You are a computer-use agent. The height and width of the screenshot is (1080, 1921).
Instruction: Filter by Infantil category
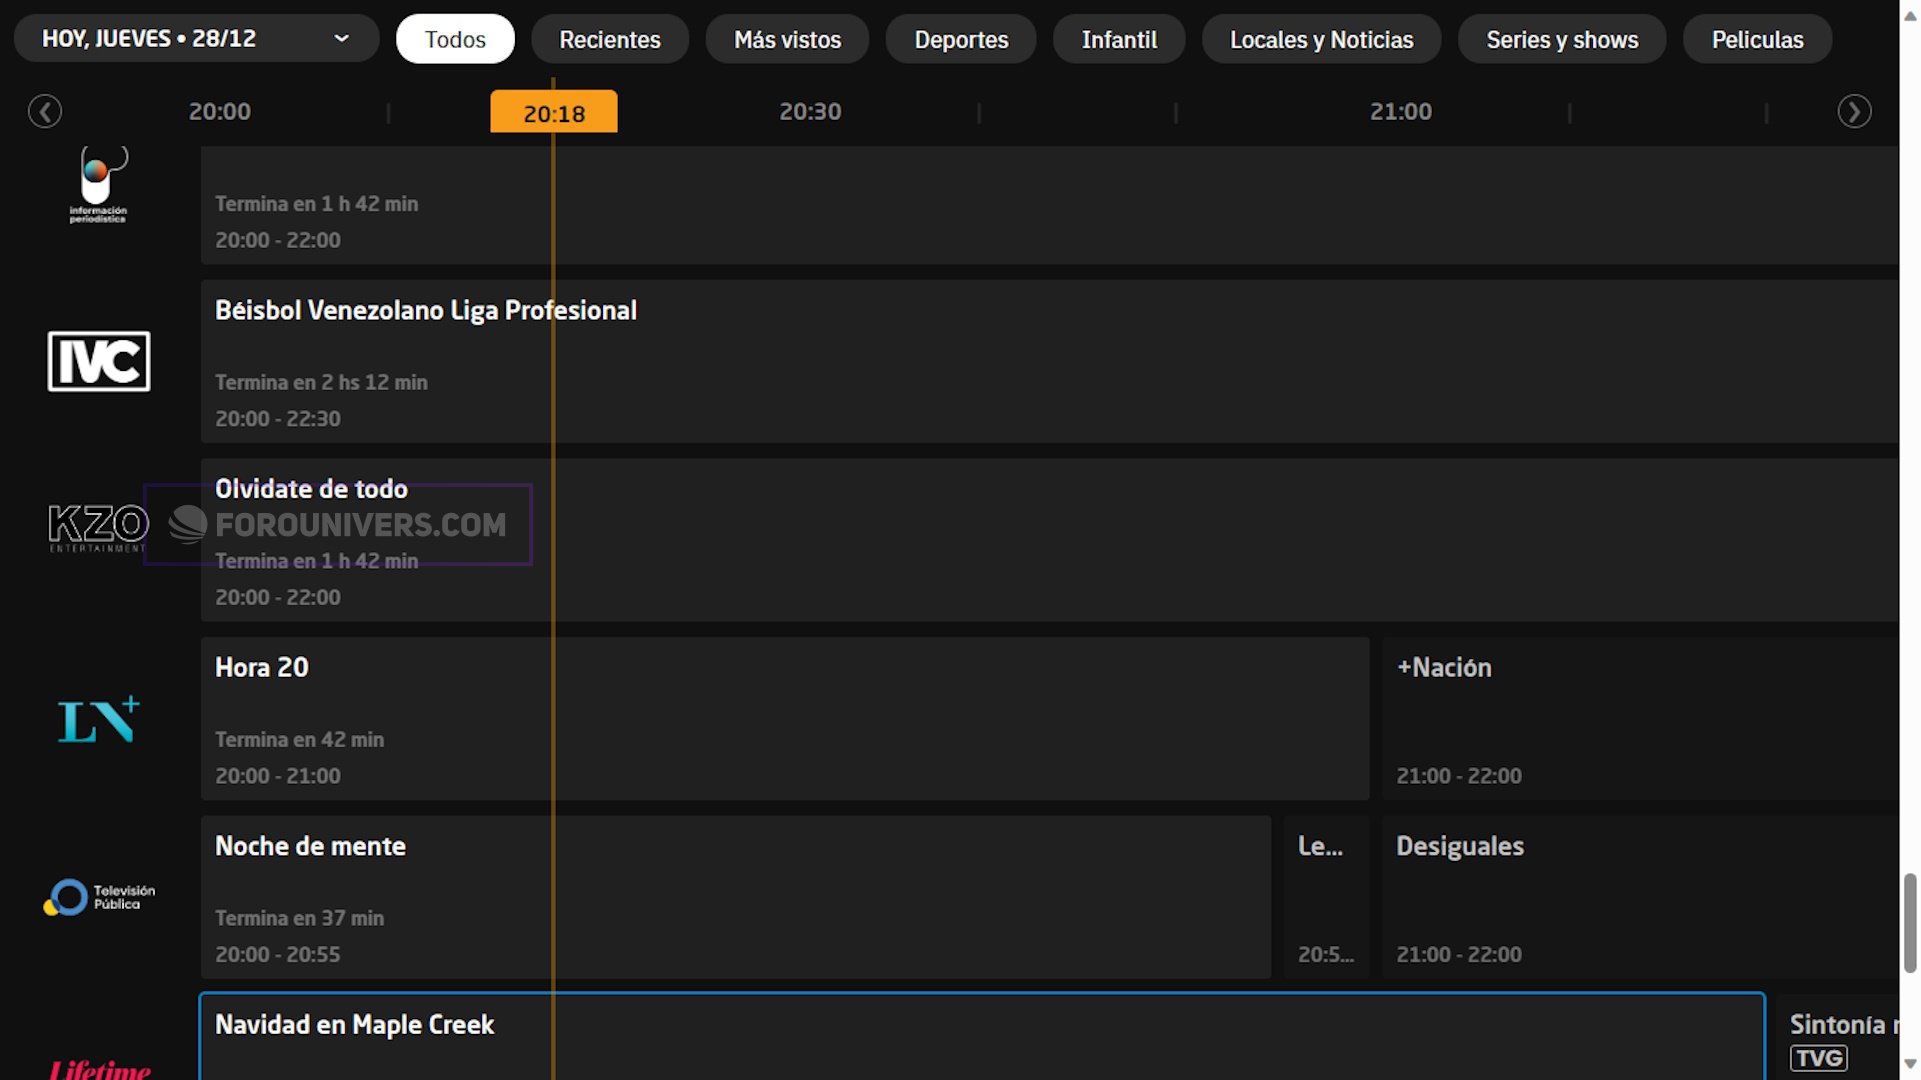1119,39
